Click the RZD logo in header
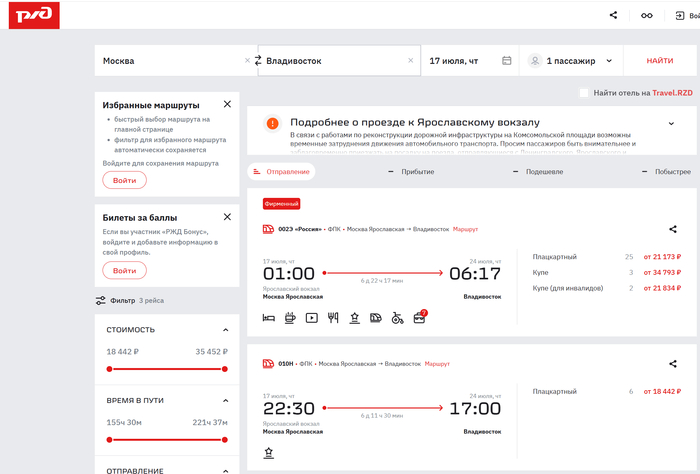Viewport: 700px width, 474px height. point(33,15)
